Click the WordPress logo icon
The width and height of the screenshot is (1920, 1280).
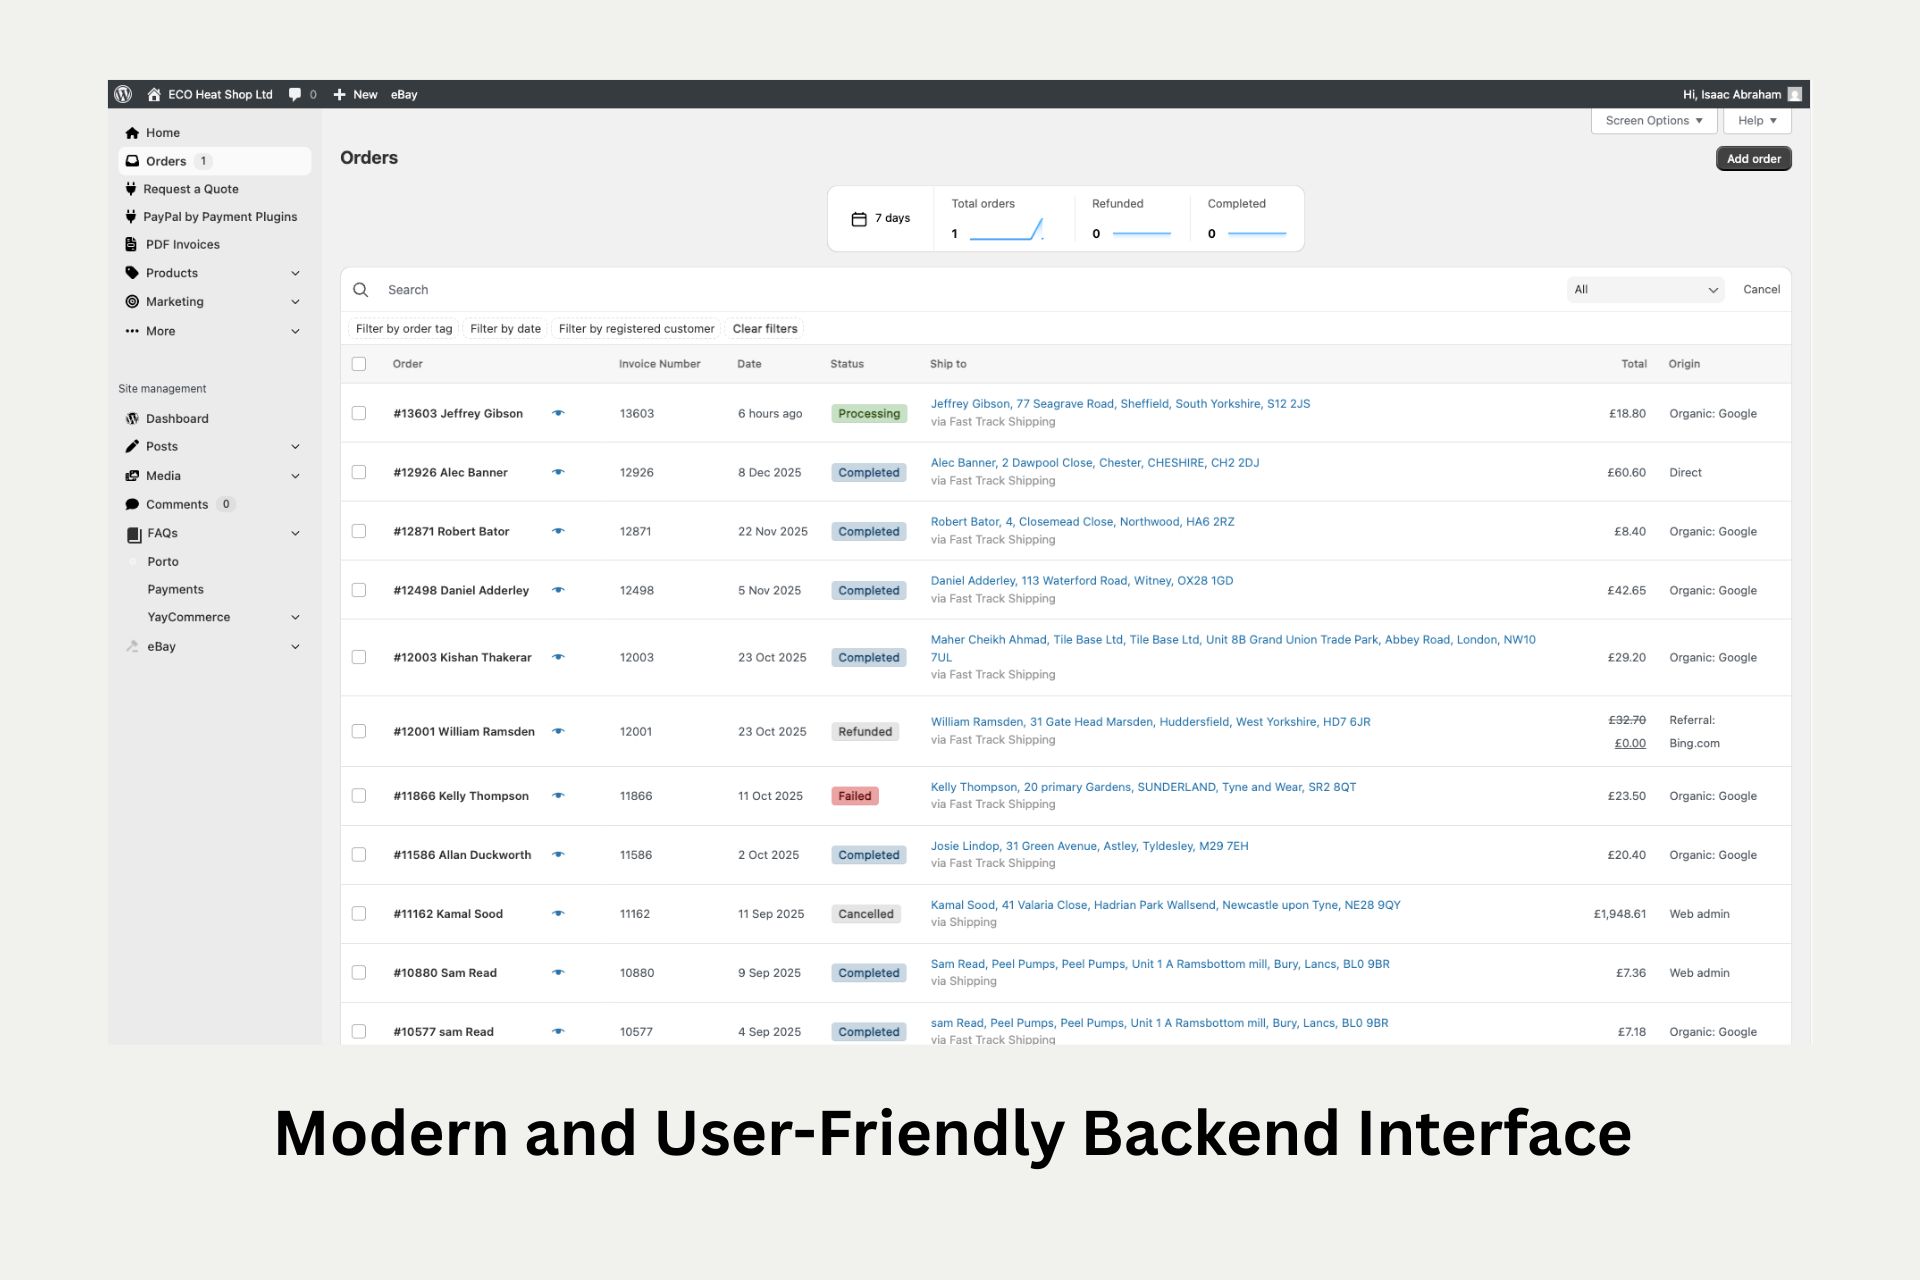pos(123,94)
